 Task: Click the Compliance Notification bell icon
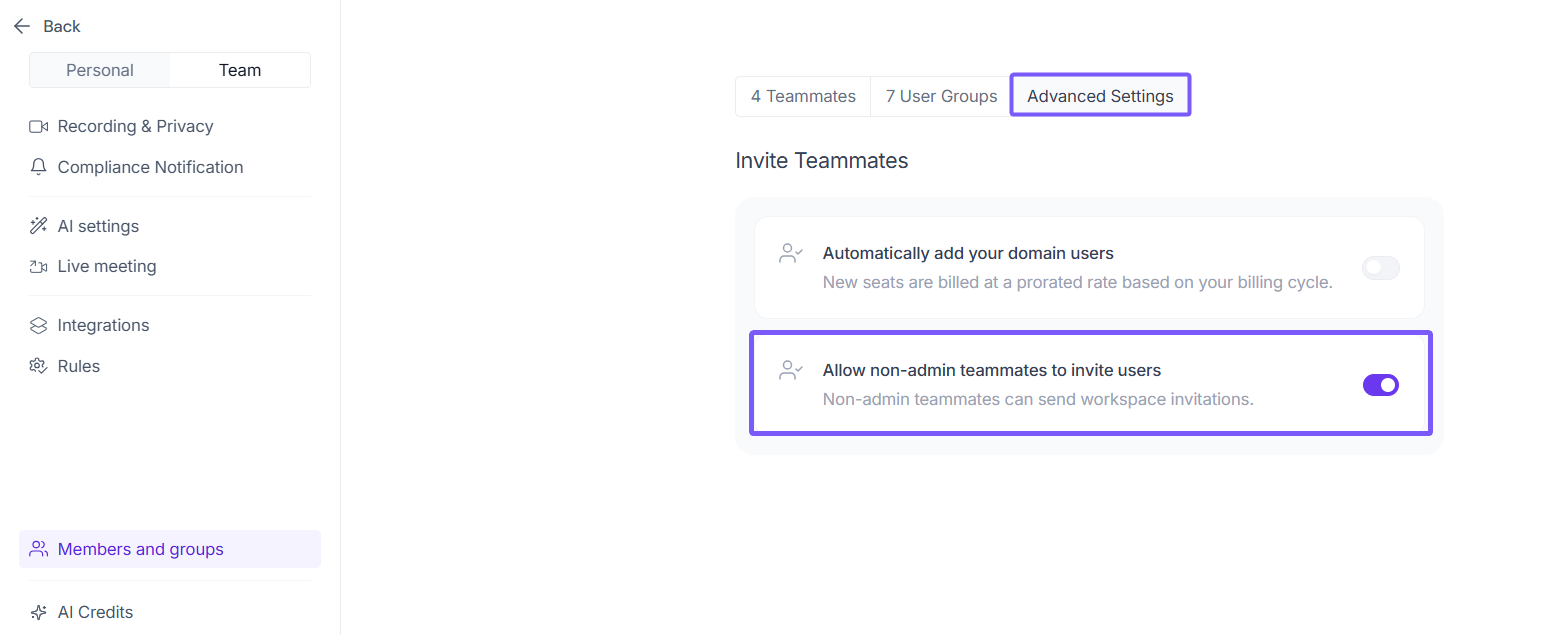(x=39, y=167)
